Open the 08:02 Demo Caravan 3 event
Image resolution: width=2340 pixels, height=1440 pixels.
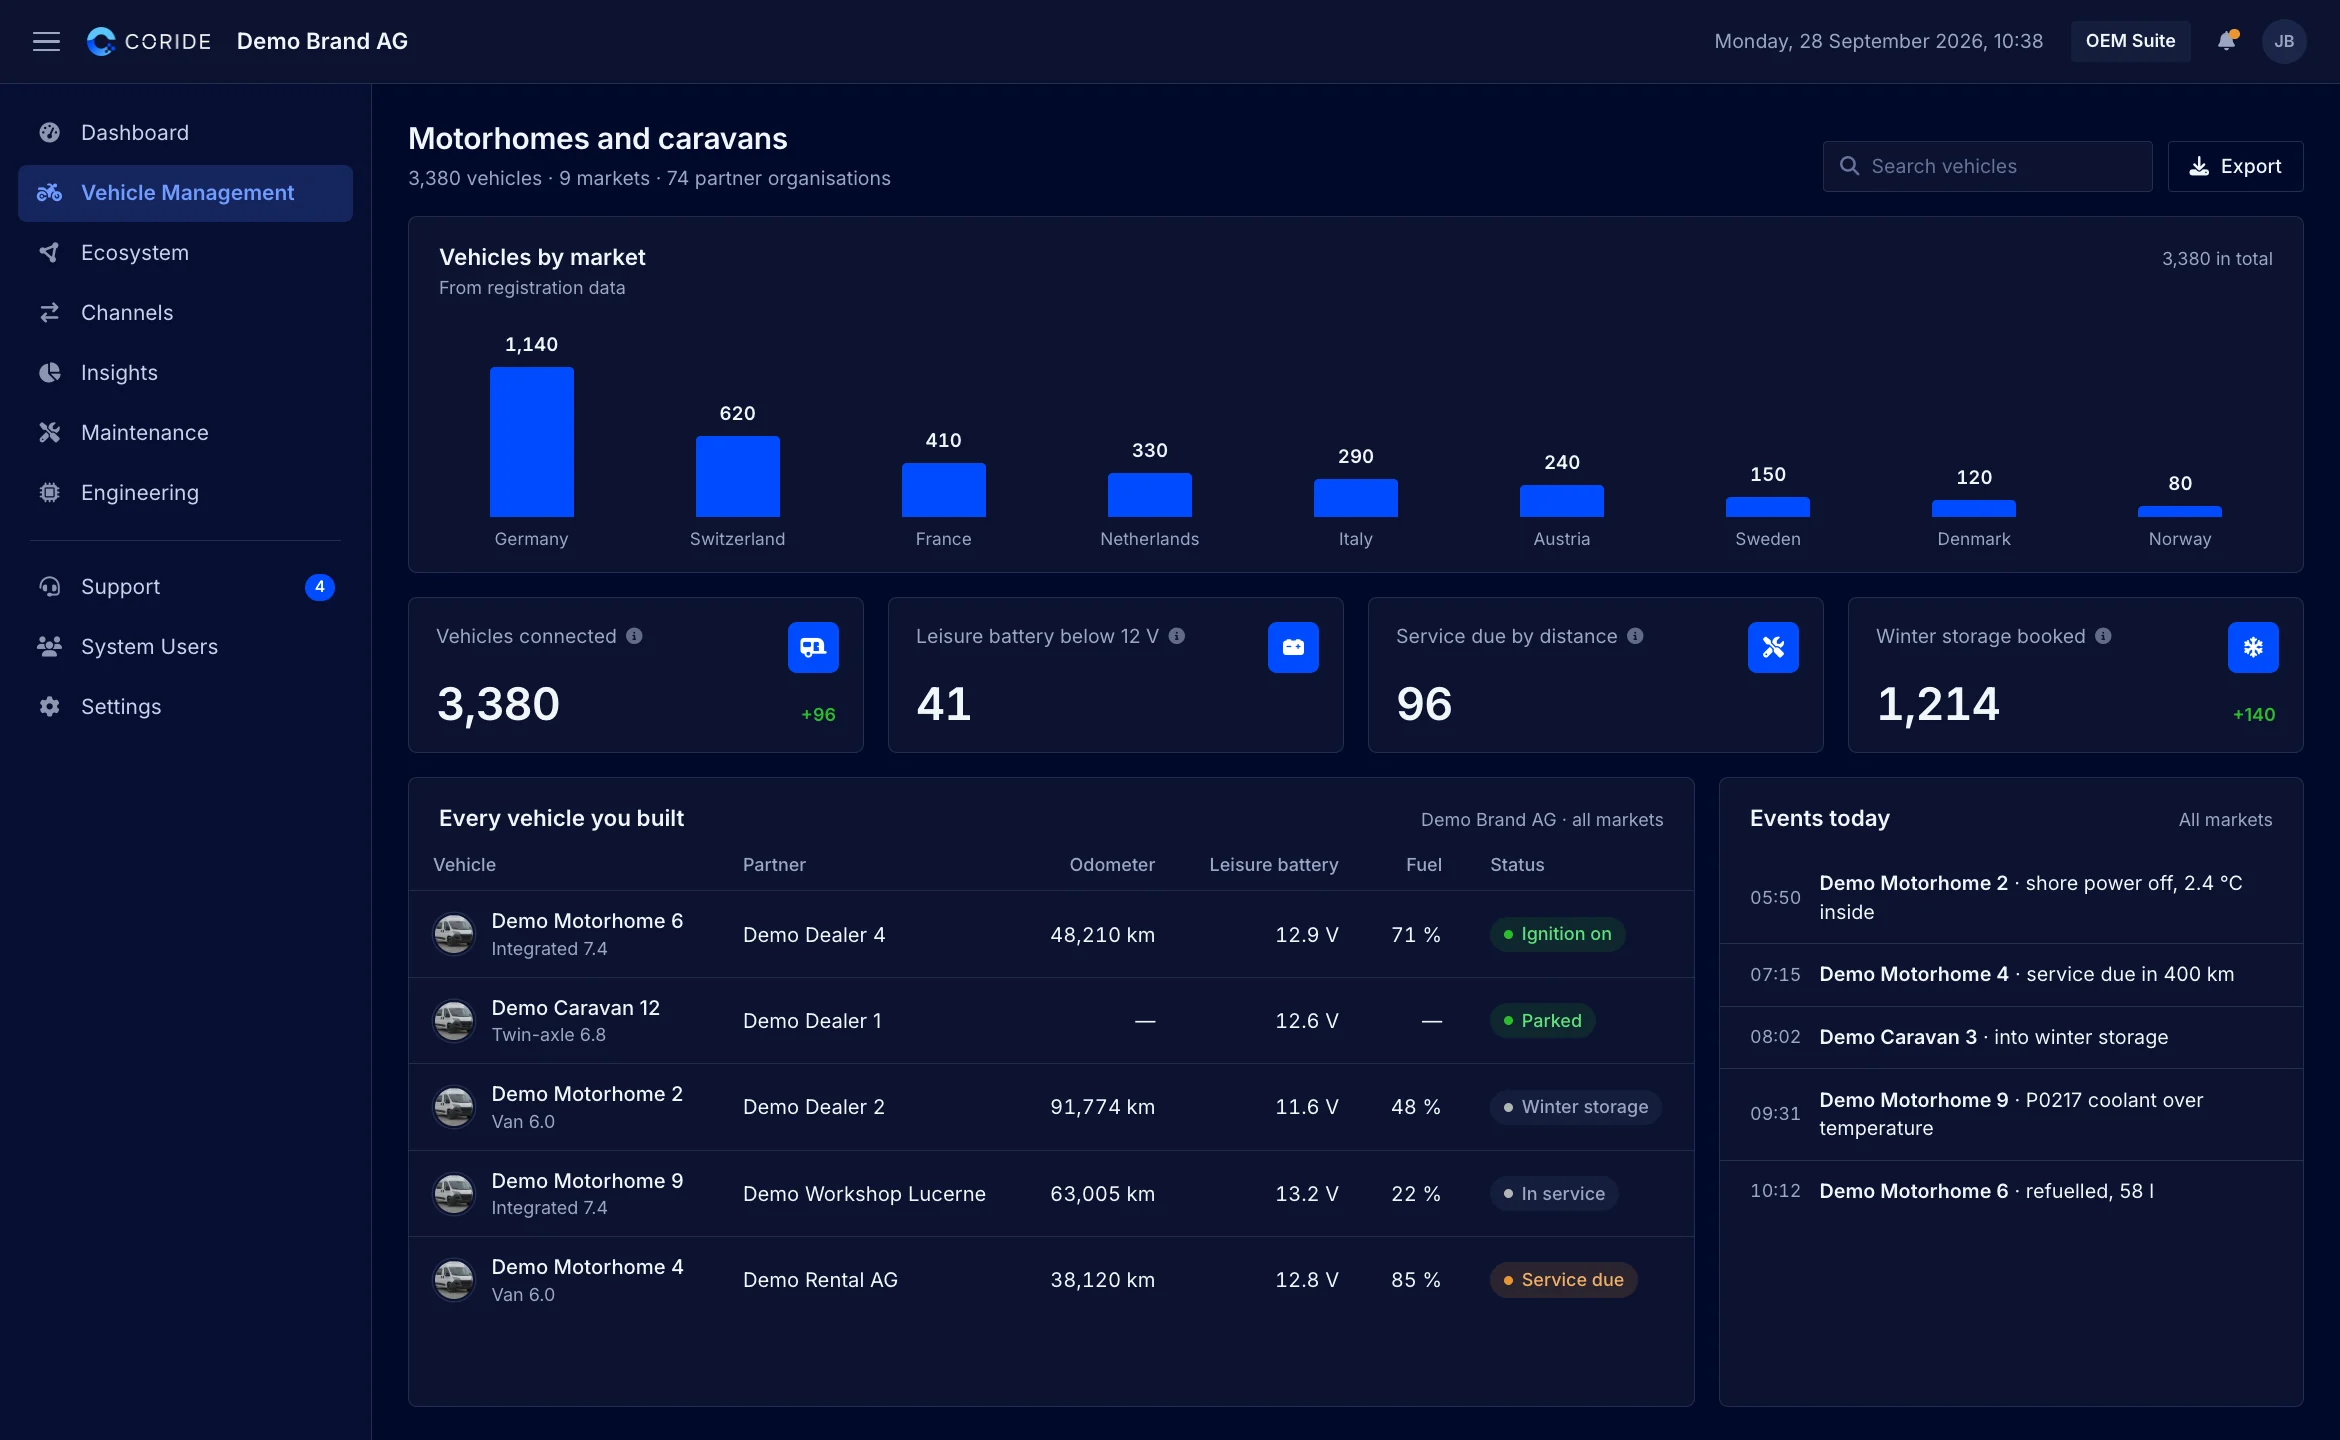pyautogui.click(x=2011, y=1037)
